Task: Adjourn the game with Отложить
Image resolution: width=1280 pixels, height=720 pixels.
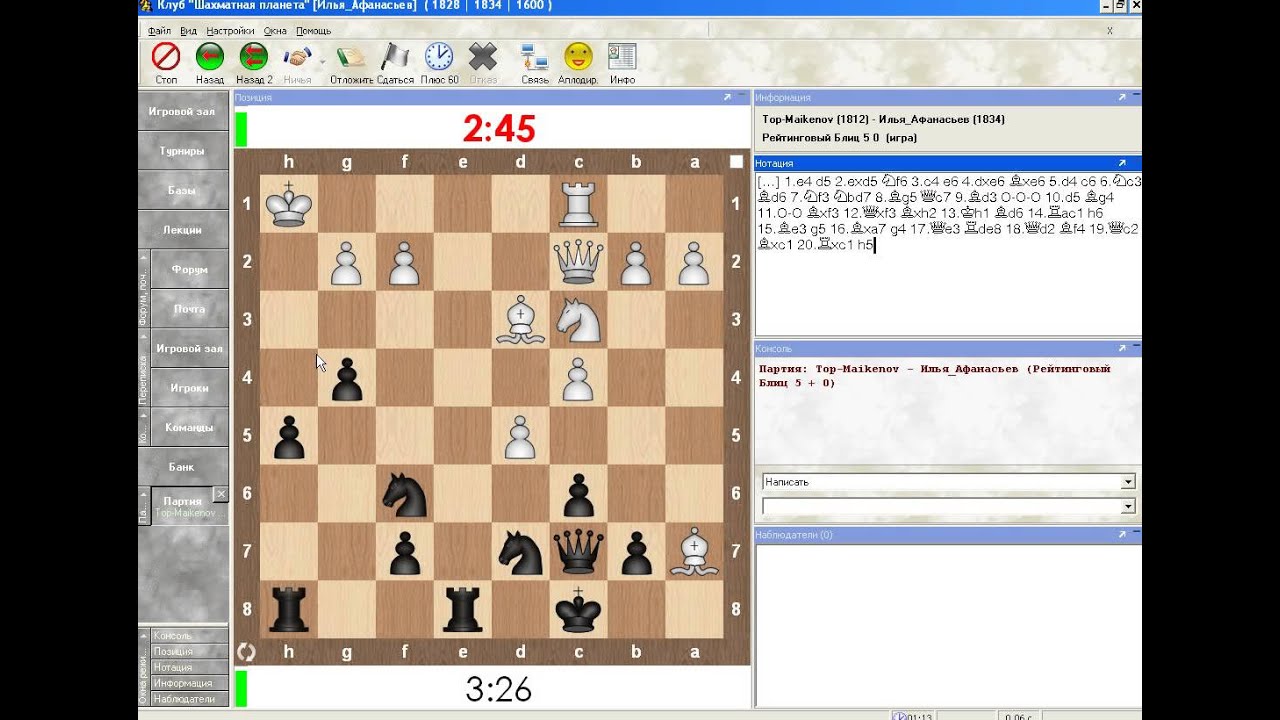Action: tap(351, 56)
